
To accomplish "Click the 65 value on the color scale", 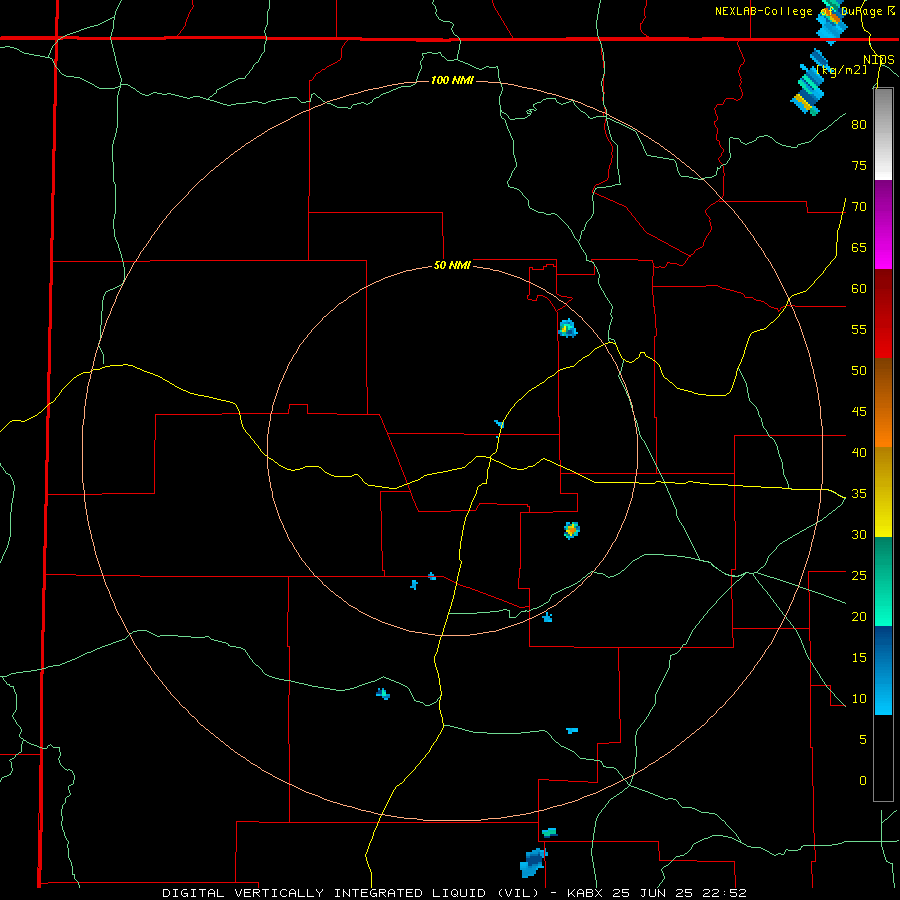I will point(859,247).
